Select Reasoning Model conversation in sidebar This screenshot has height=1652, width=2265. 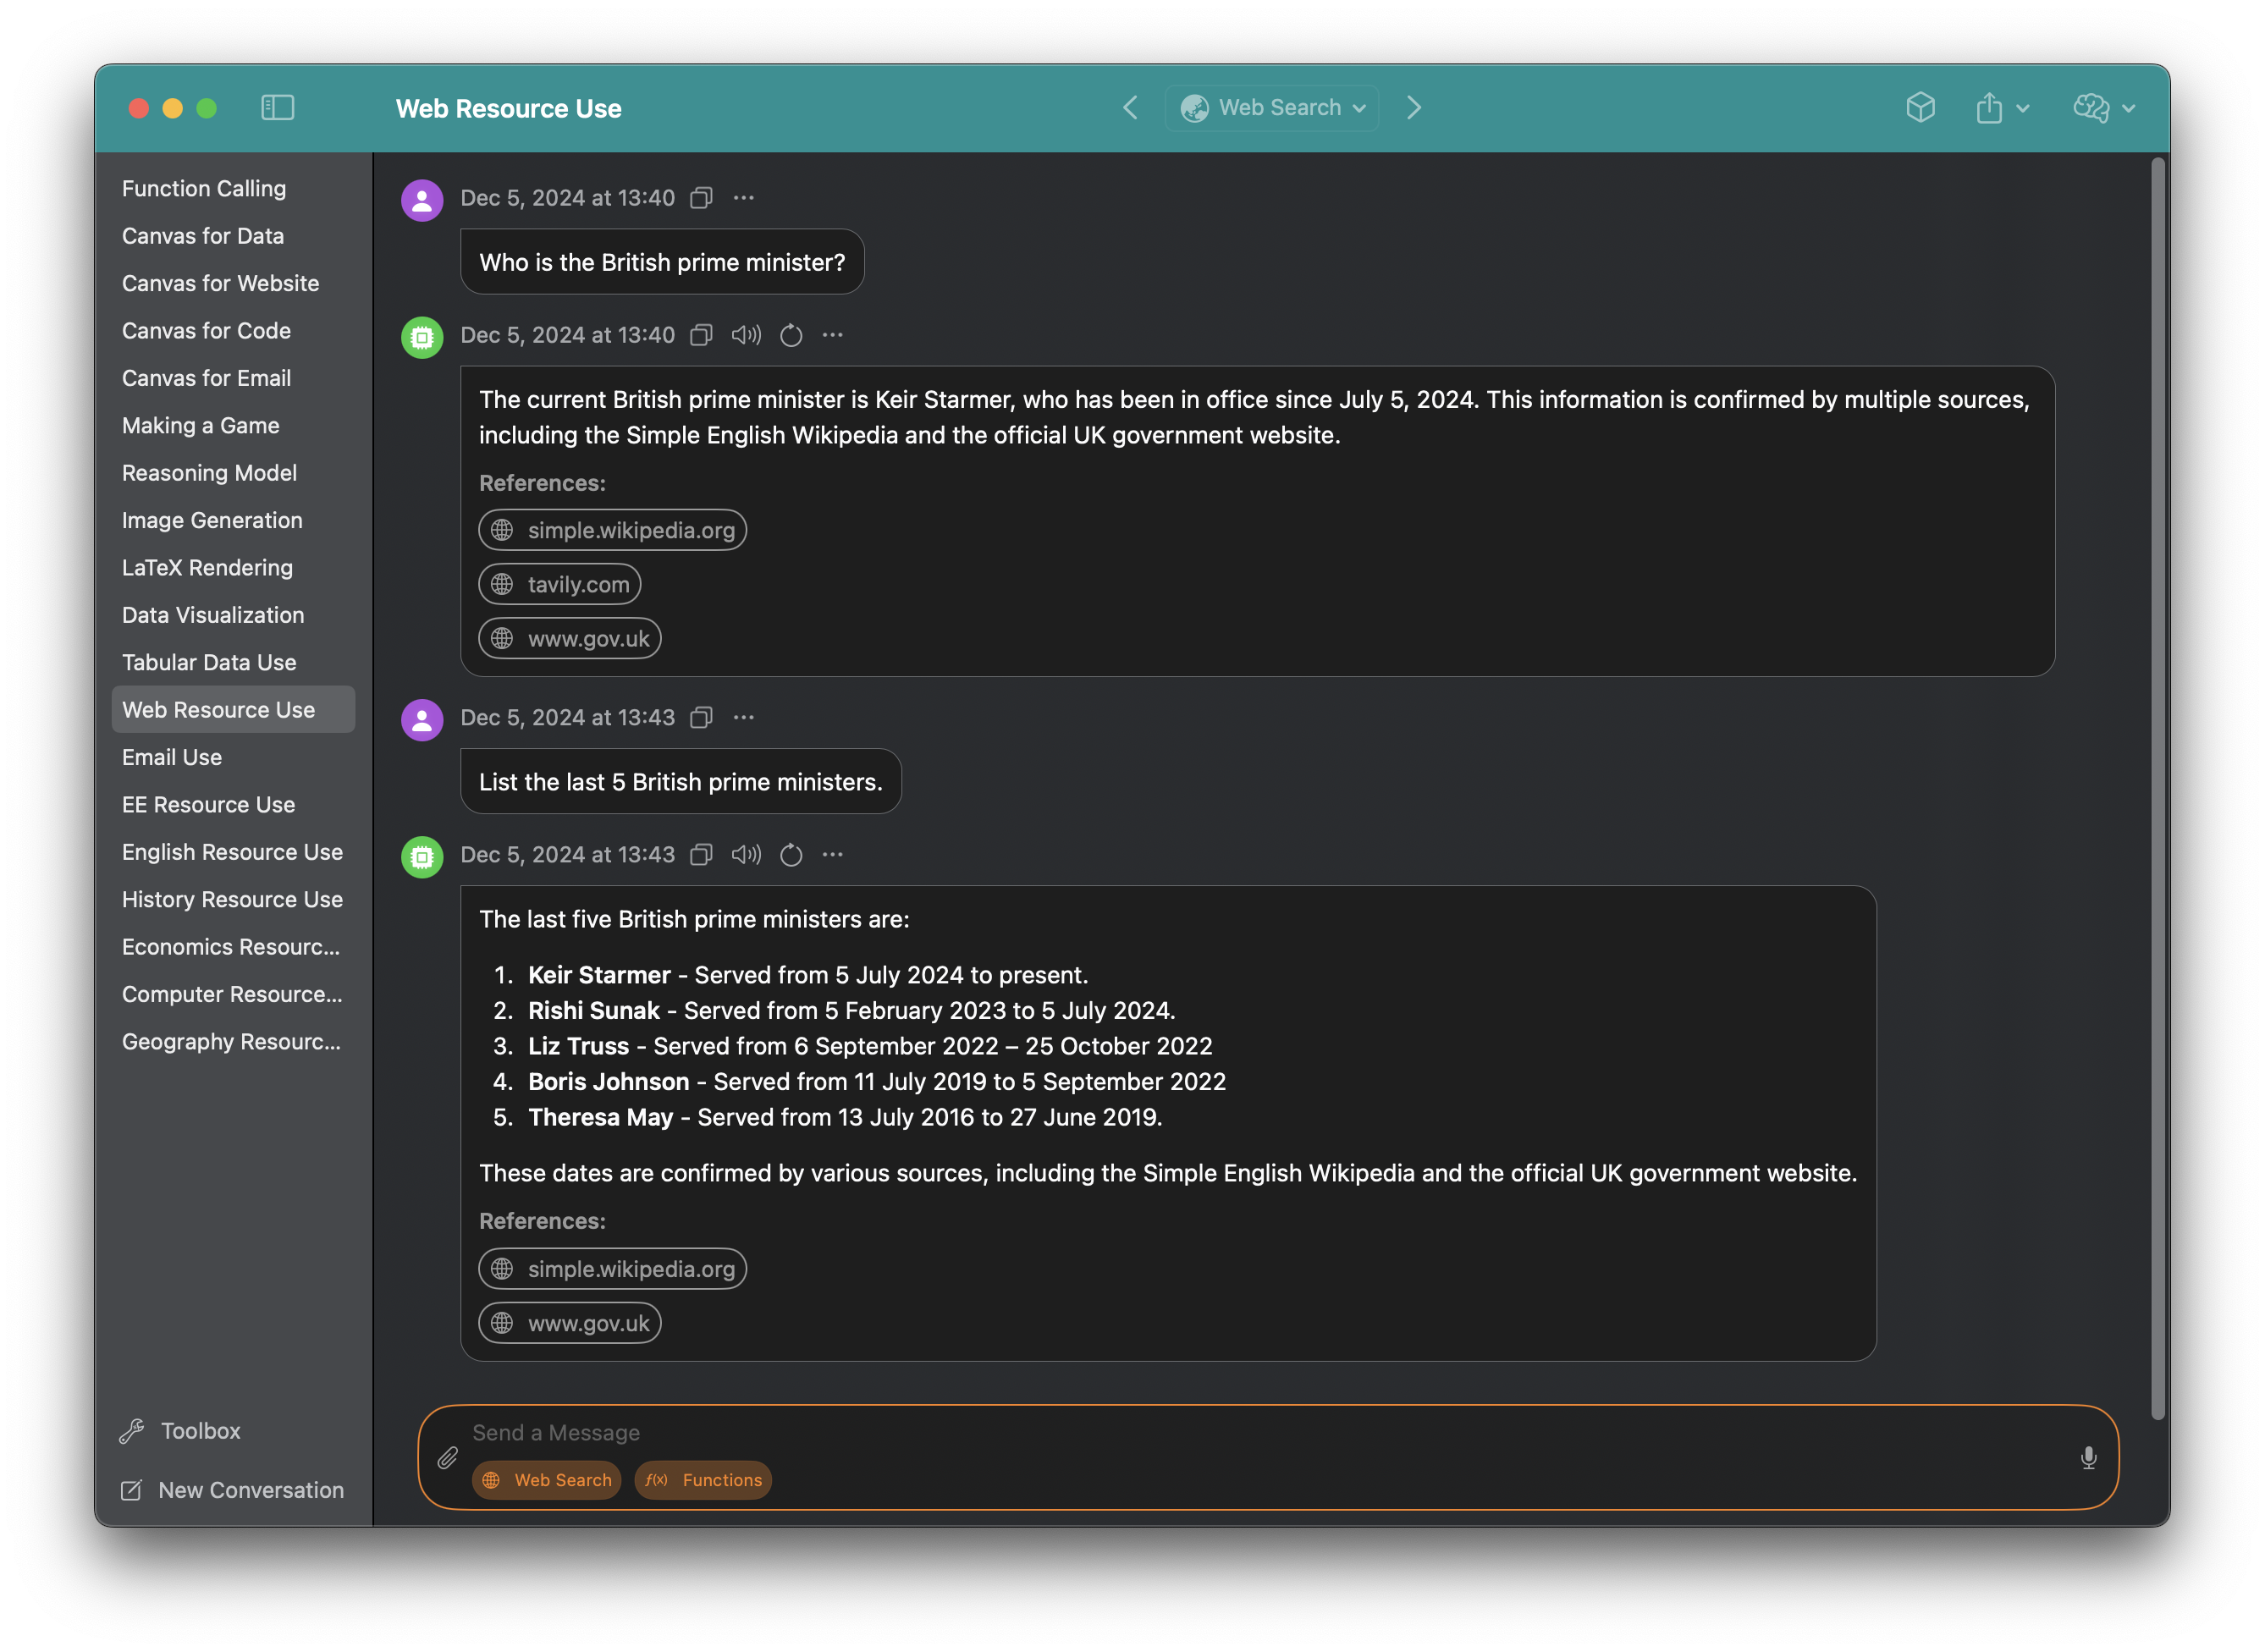[x=209, y=472]
